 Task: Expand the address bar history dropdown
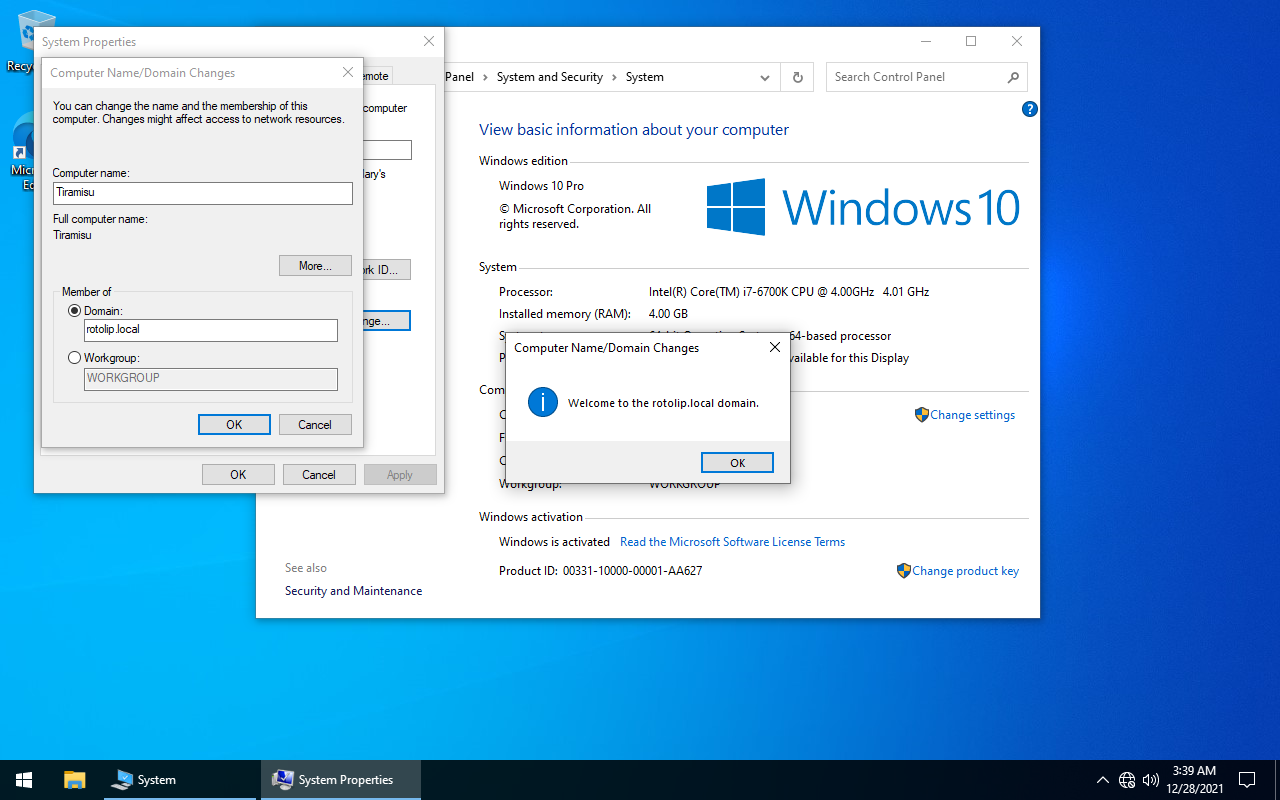tap(765, 77)
